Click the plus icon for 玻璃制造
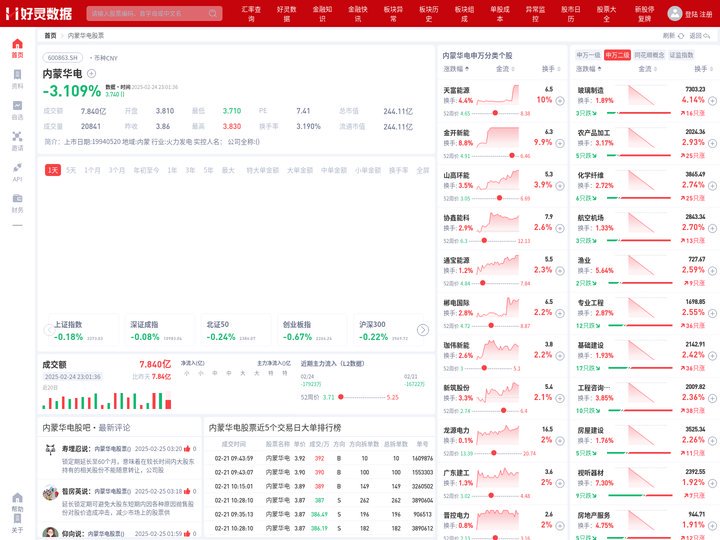Screen dimensions: 720x540 tap(712, 101)
